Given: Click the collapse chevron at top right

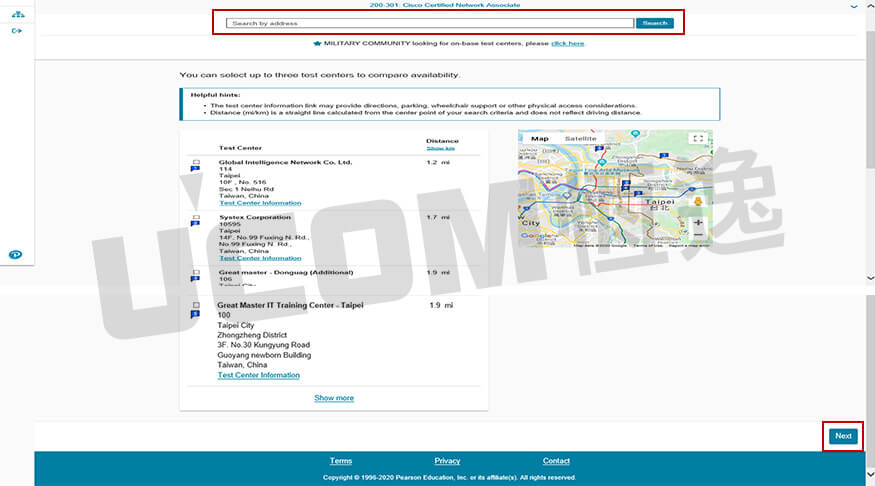Looking at the screenshot, I should pos(854,6).
